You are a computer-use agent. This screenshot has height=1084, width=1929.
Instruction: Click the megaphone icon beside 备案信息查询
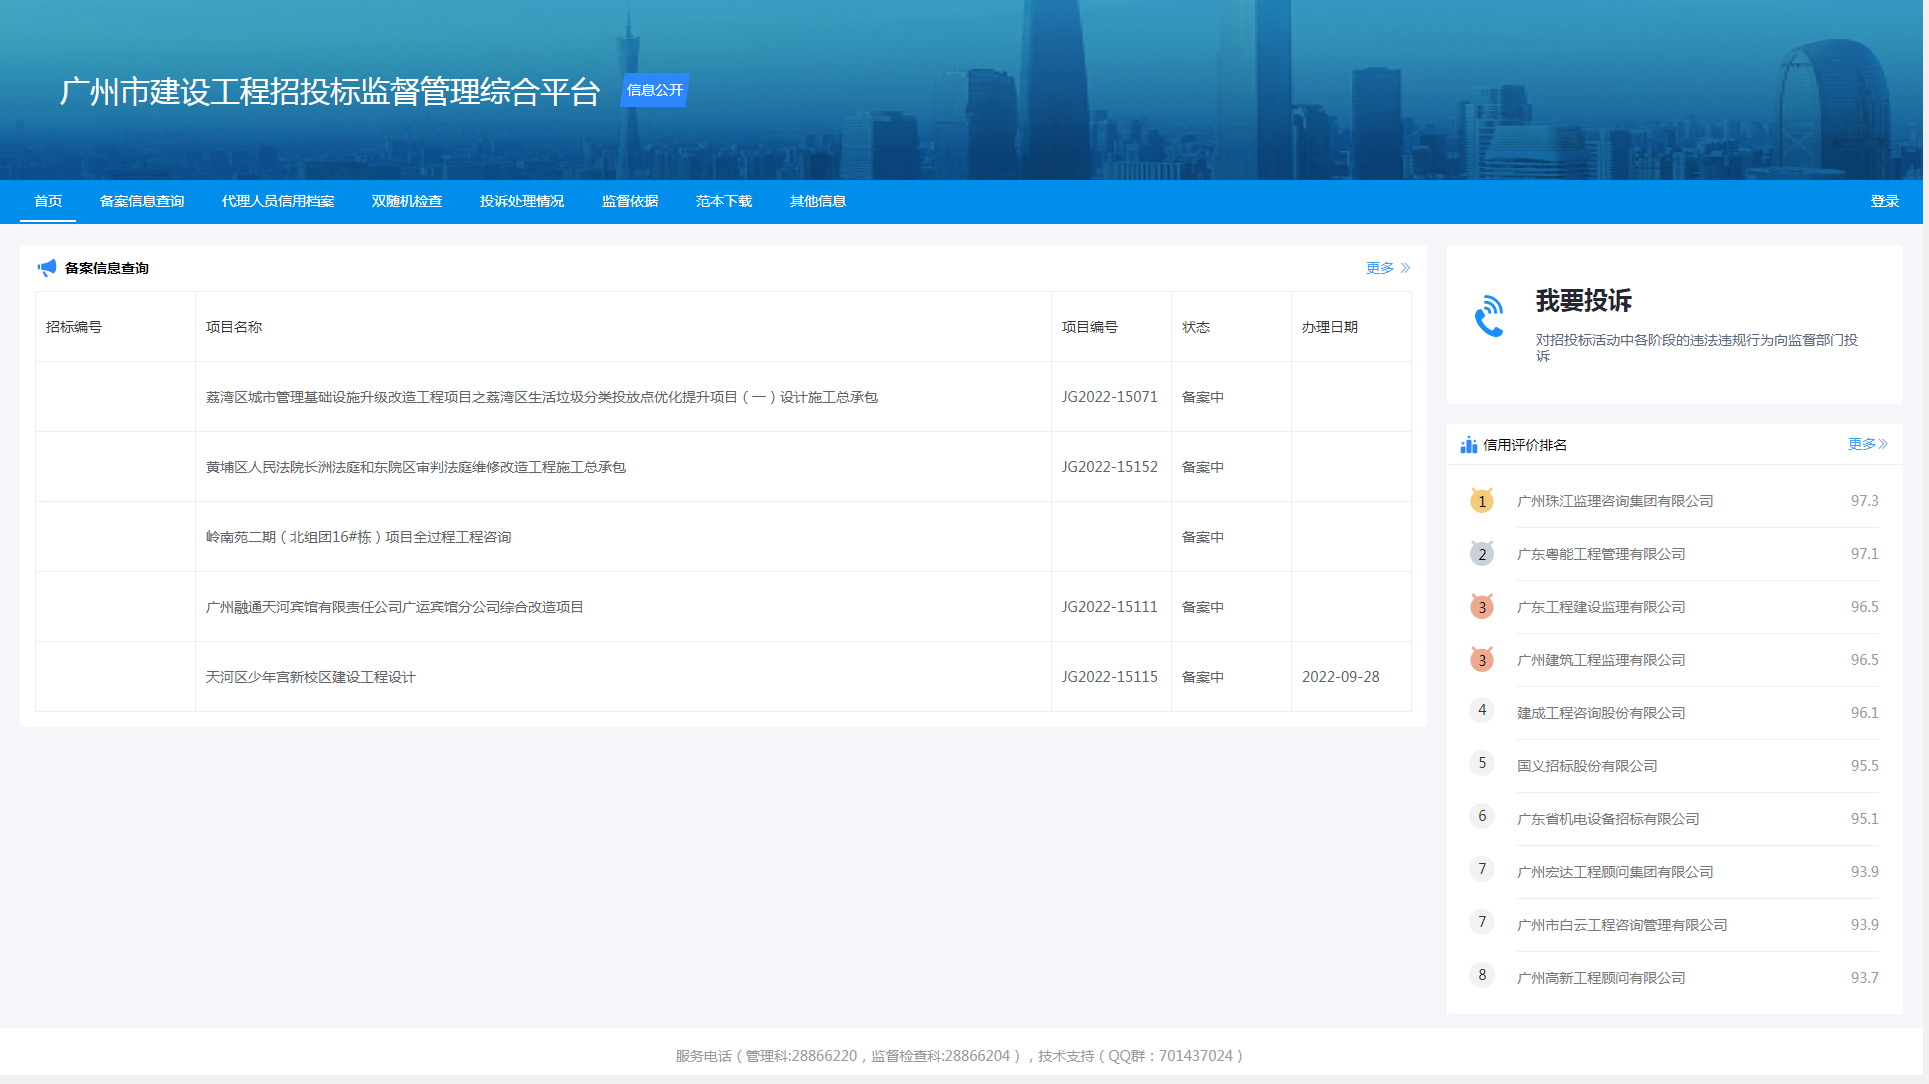[47, 268]
